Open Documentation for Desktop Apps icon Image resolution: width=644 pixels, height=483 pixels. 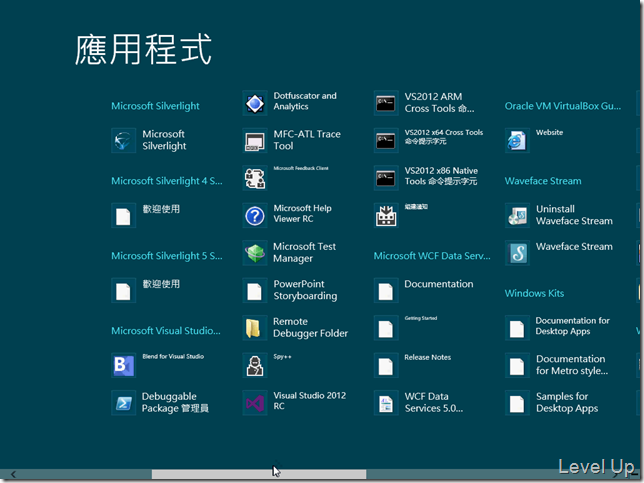tap(517, 328)
